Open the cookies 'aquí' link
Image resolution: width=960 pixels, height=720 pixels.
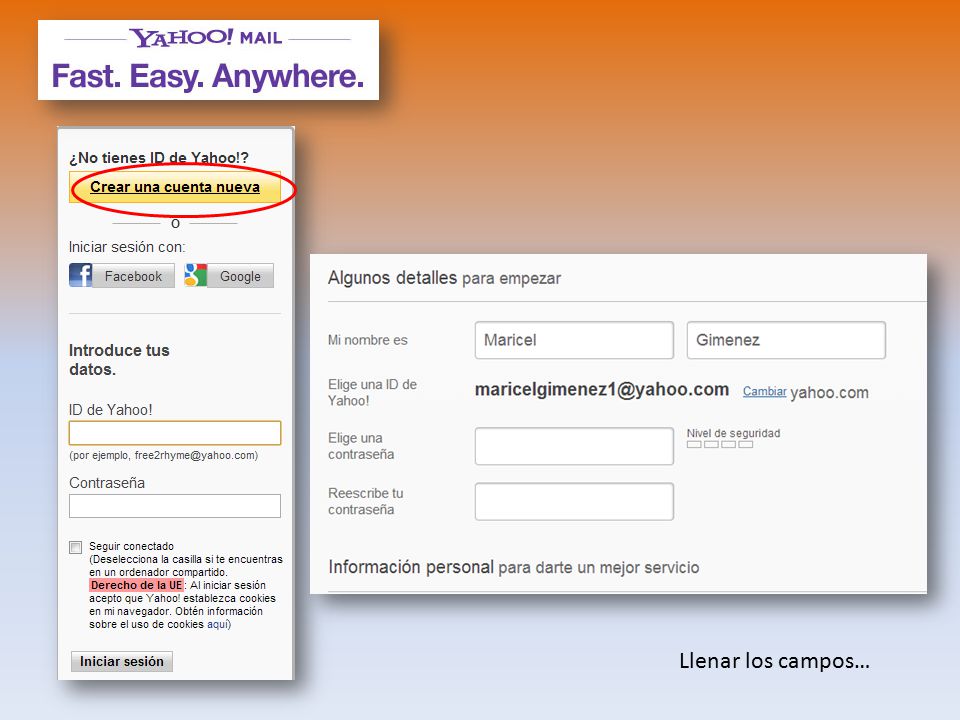coord(219,624)
